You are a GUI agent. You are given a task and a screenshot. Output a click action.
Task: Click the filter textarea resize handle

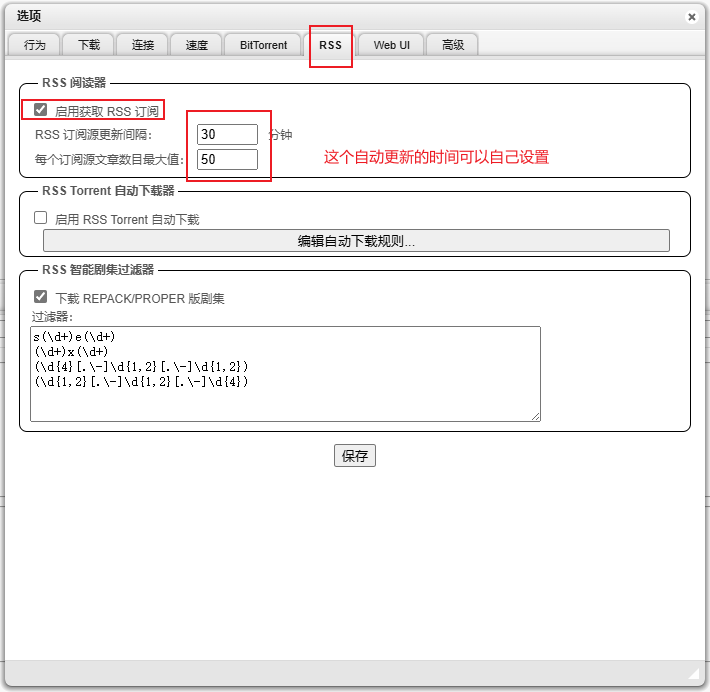click(536, 416)
